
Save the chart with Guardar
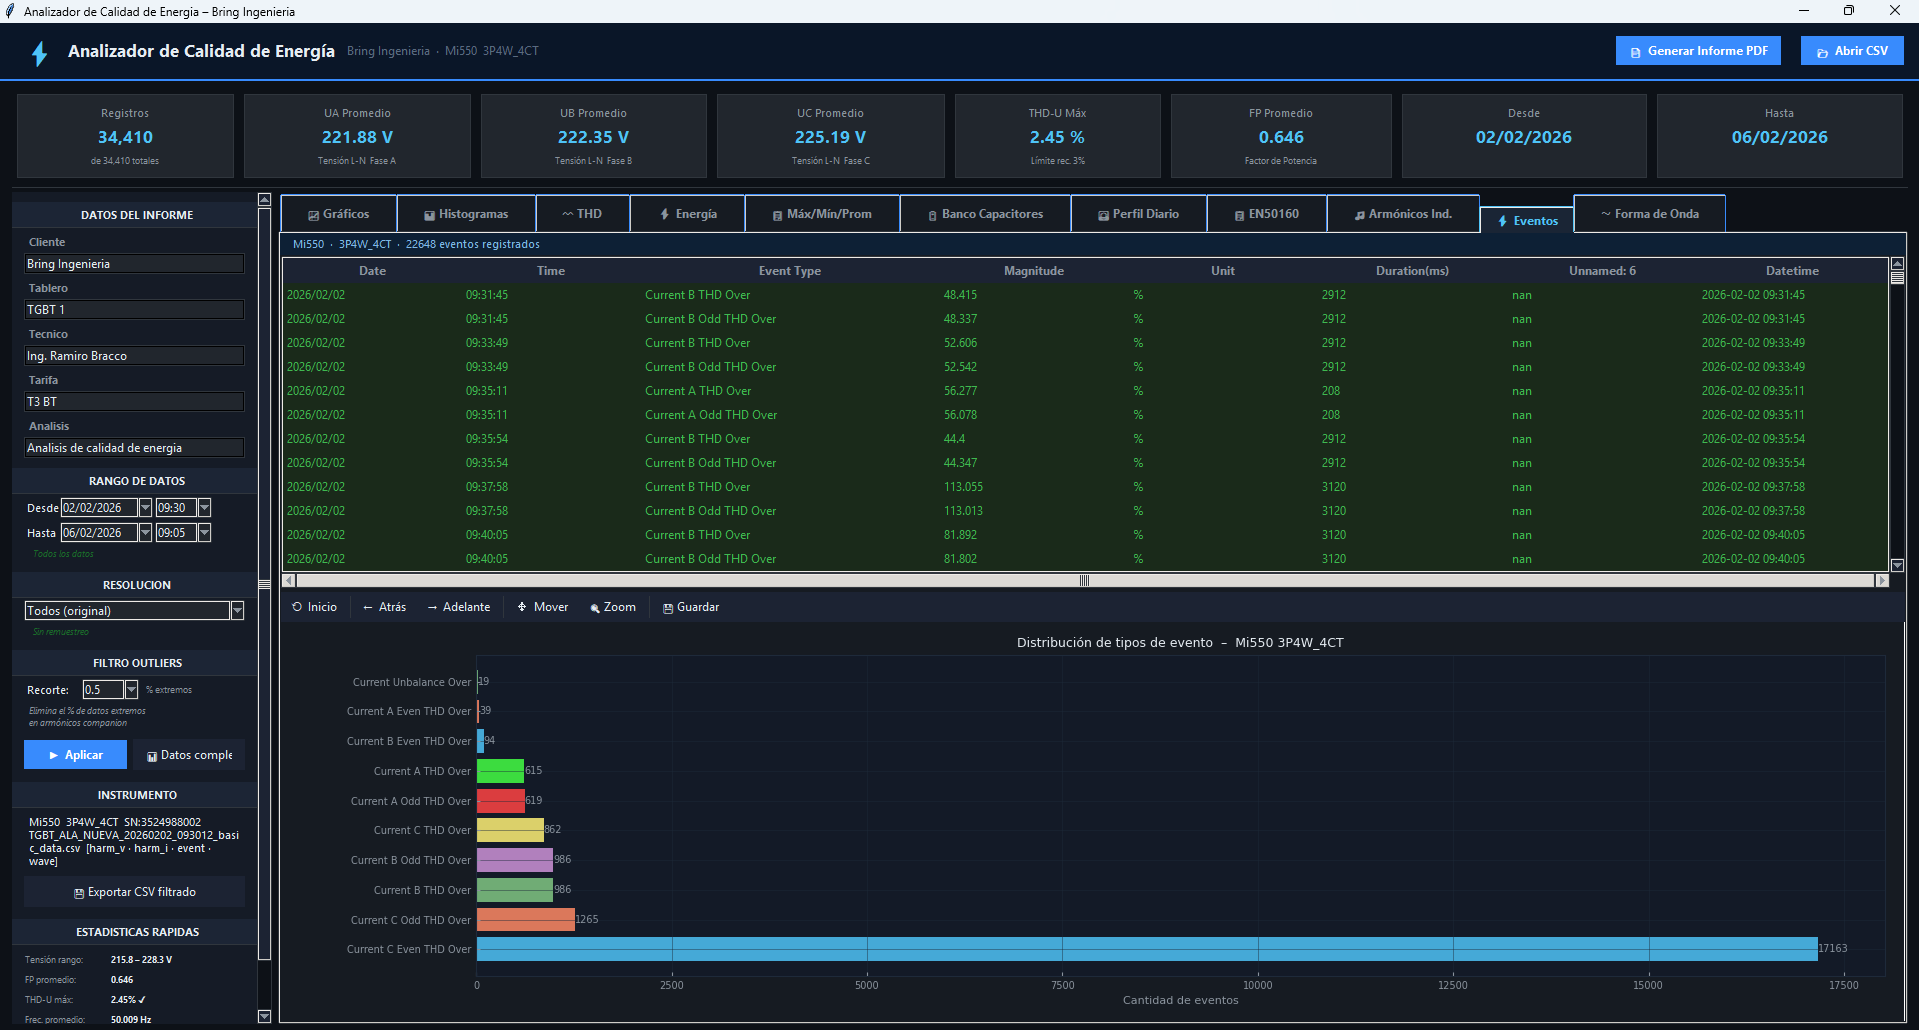pyautogui.click(x=690, y=607)
